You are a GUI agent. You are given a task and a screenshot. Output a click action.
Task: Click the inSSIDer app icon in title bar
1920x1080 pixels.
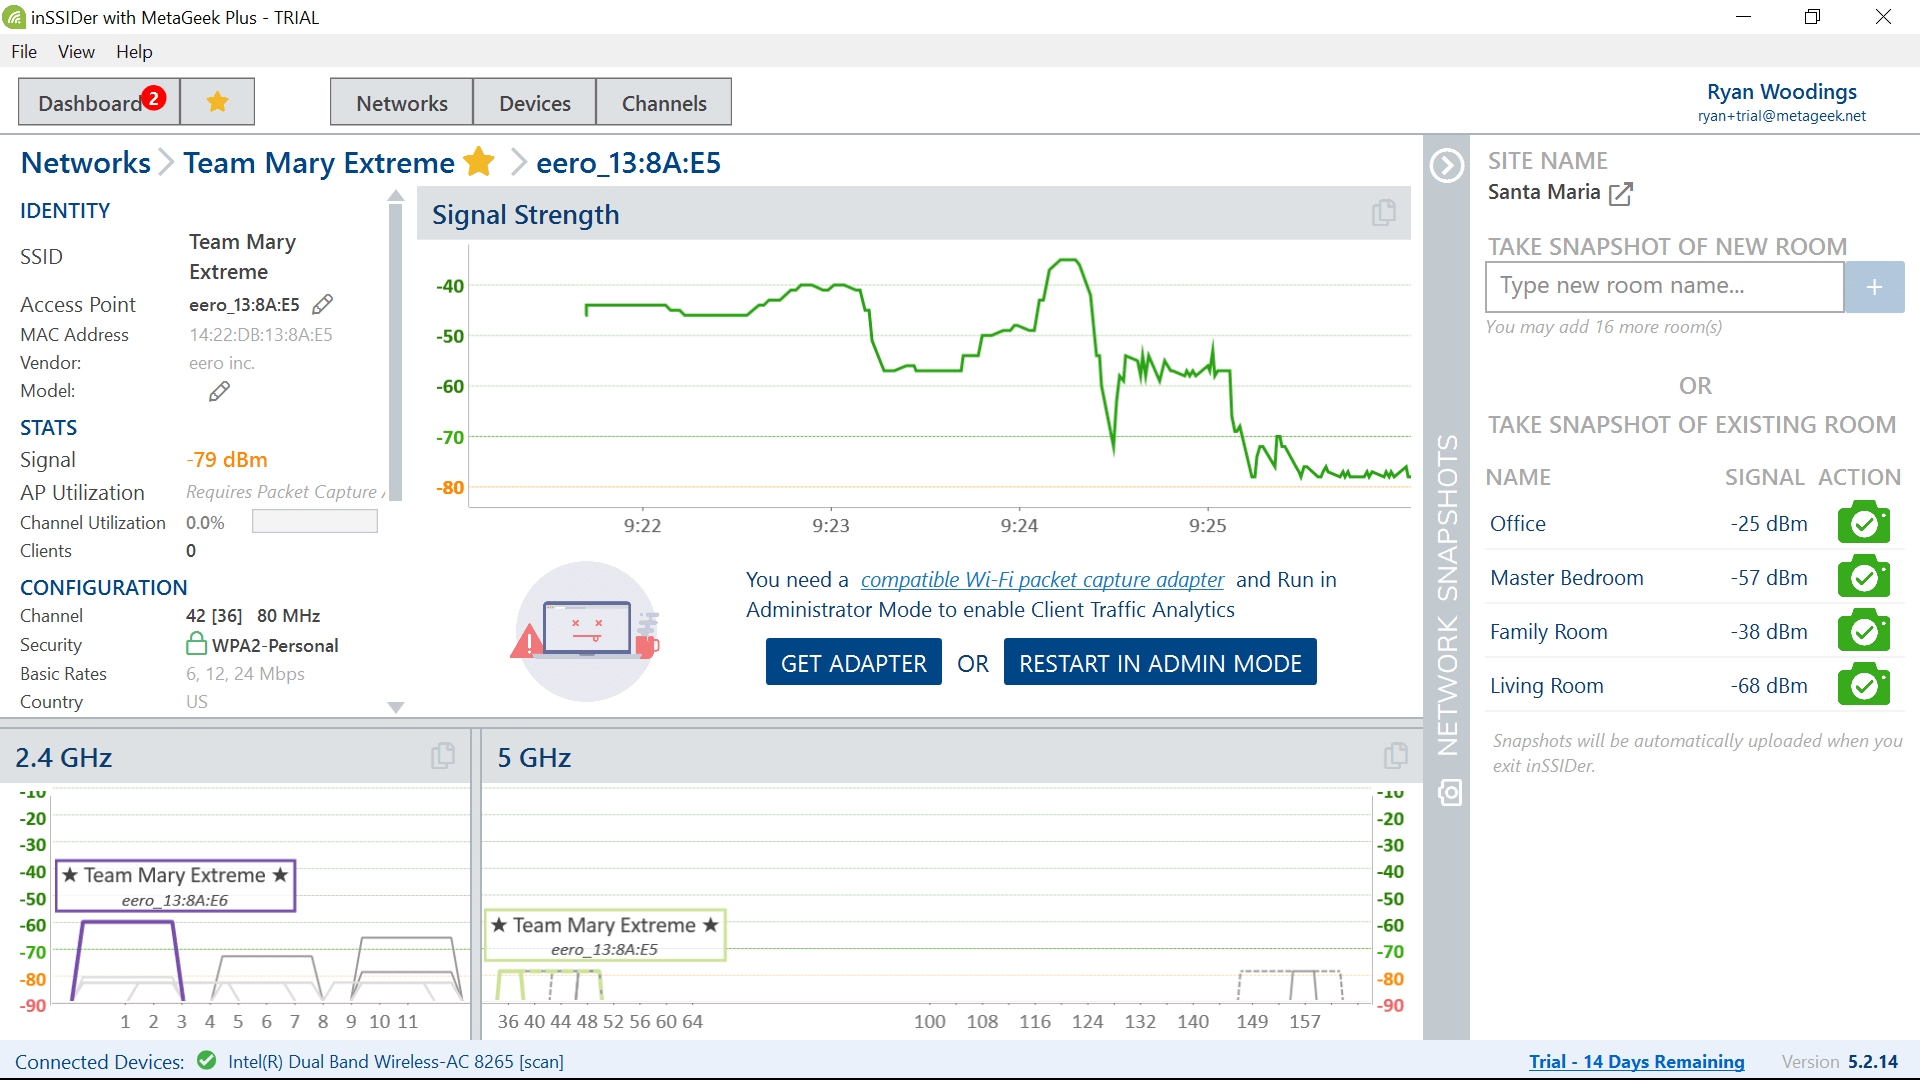tap(14, 17)
